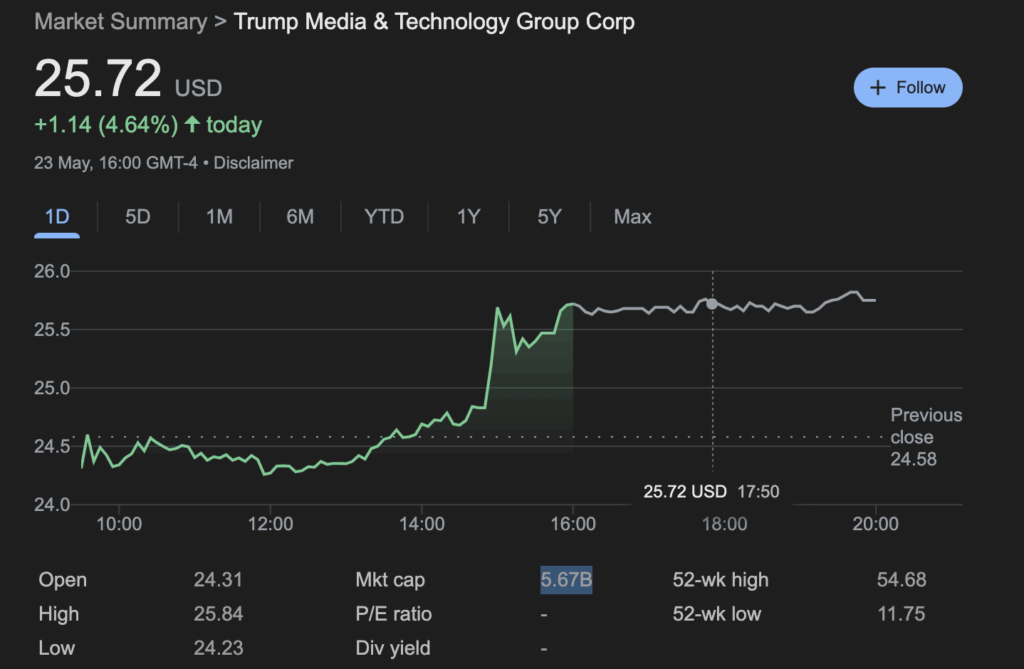Show the Max time range chart
The width and height of the screenshot is (1024, 669).
pos(632,217)
